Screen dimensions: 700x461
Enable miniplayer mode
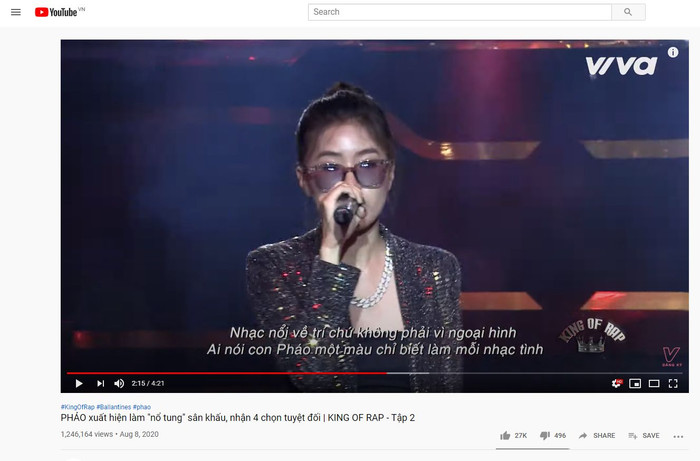click(x=635, y=383)
